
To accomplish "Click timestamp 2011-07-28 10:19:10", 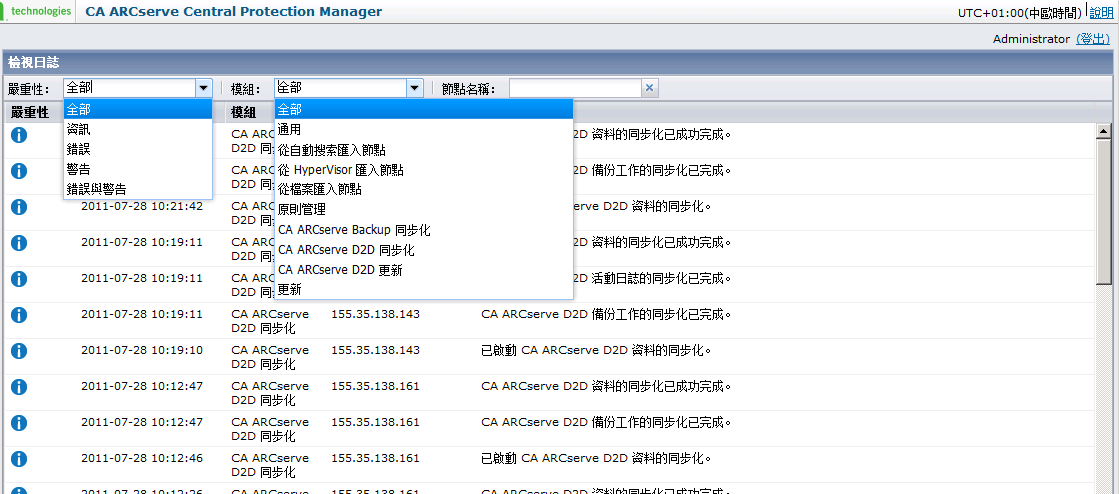I will 142,351.
